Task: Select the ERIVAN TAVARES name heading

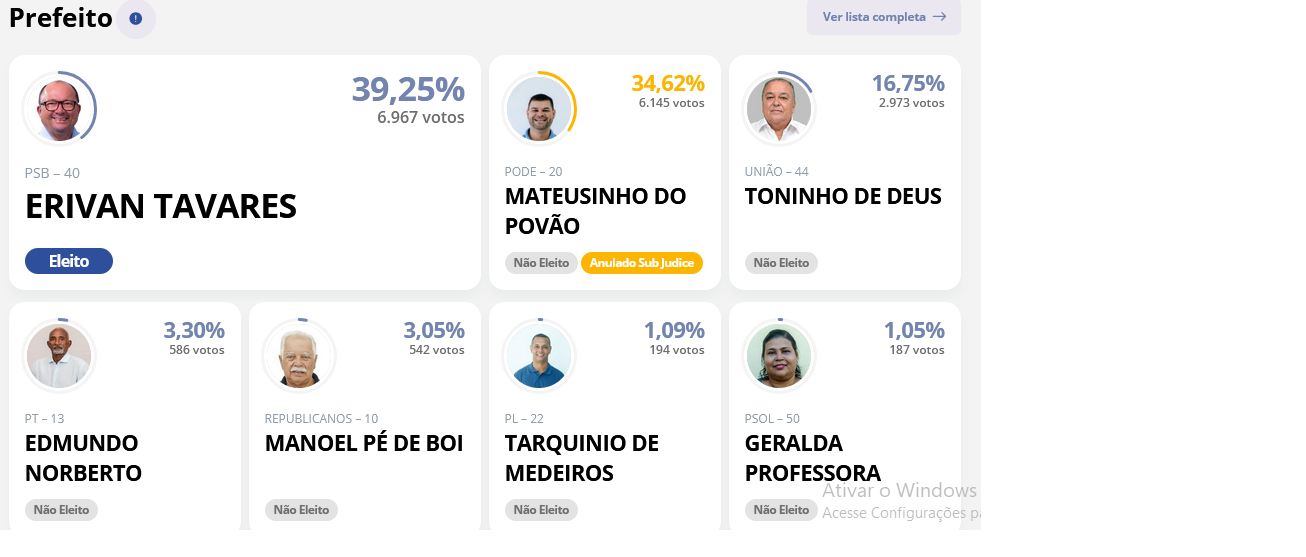Action: coord(161,207)
